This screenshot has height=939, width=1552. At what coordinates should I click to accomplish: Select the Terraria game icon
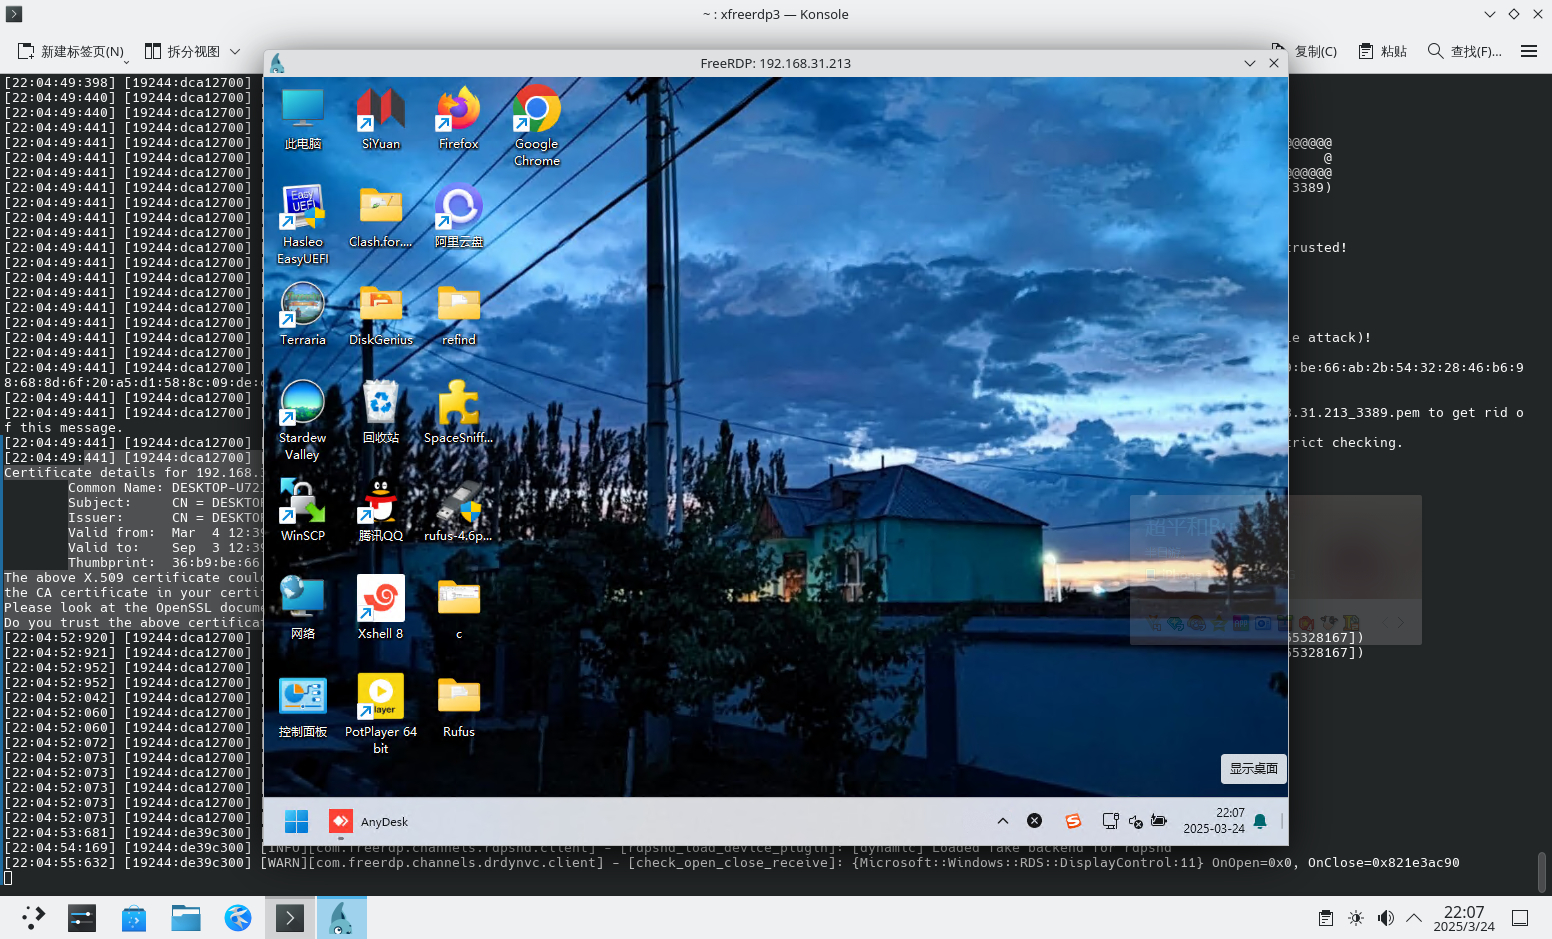[302, 314]
